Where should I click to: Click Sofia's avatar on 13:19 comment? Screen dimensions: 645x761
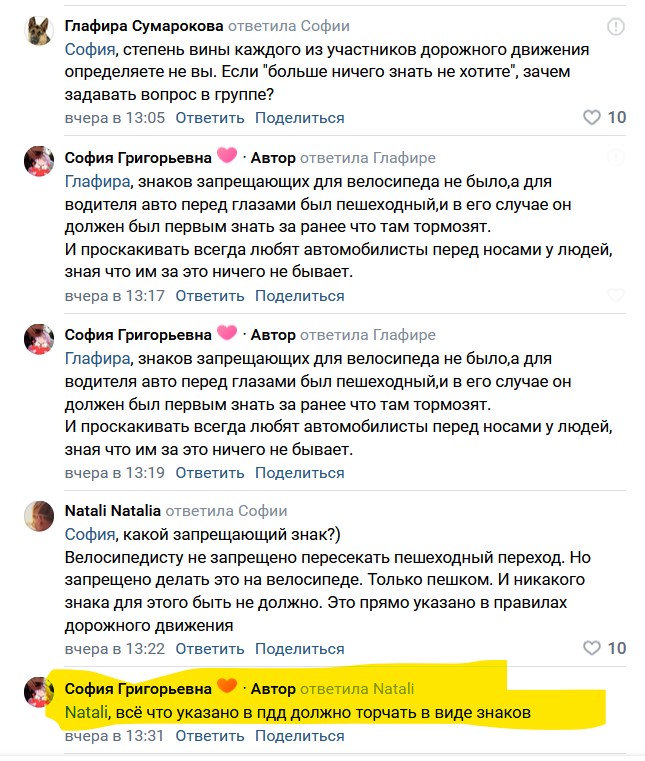click(x=39, y=340)
